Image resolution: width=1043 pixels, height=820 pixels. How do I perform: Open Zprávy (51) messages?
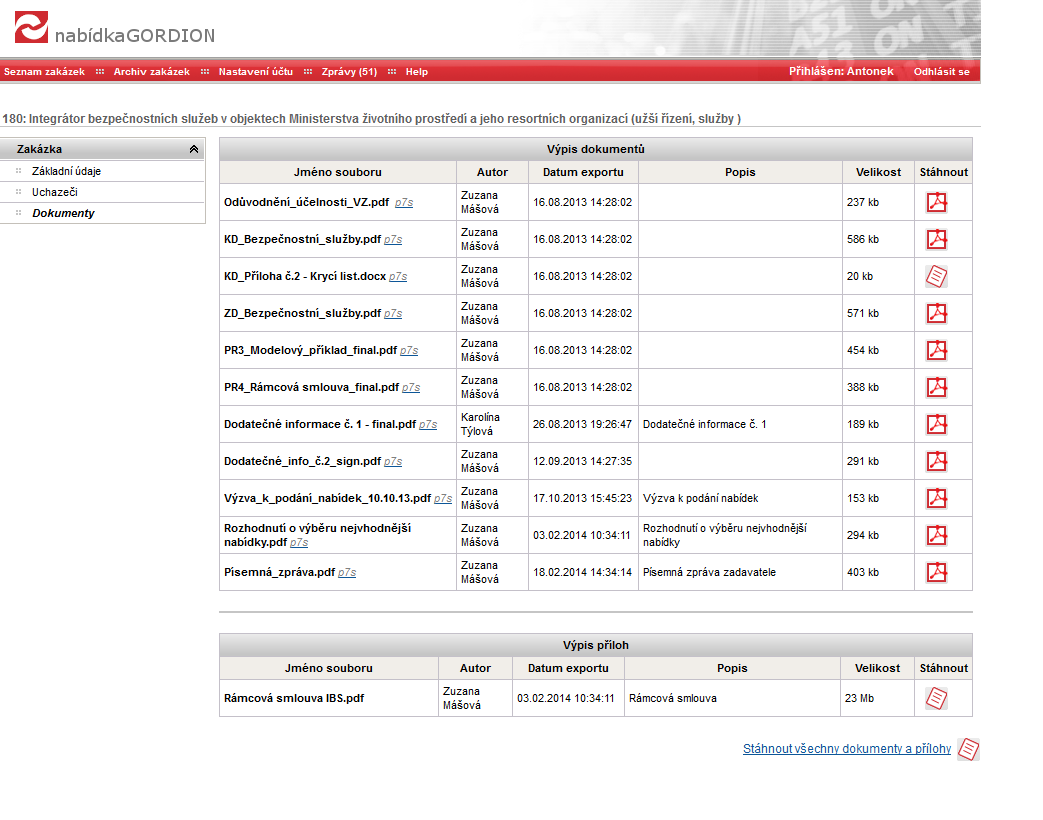(x=349, y=72)
